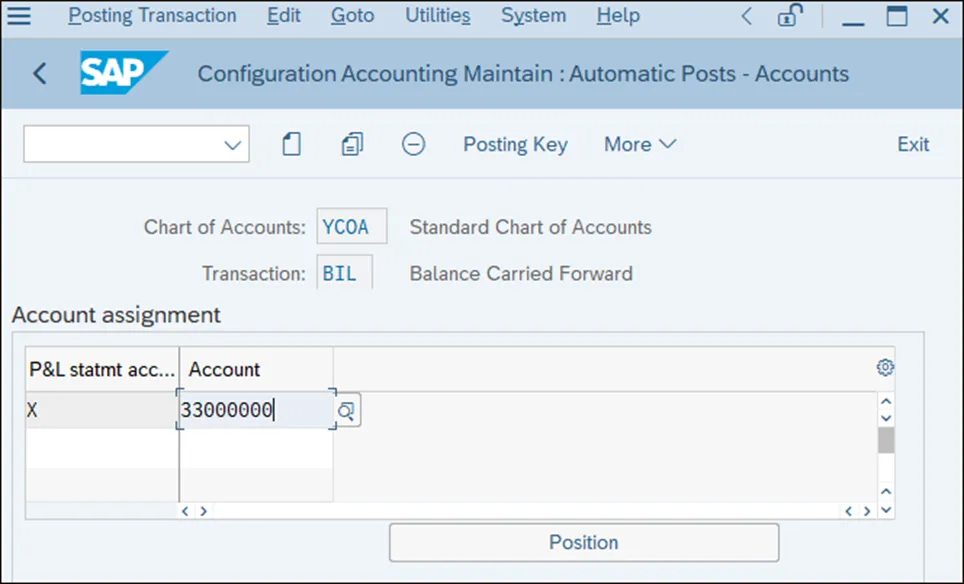Viewport: 964px width, 584px height.
Task: Click the create new entry page icon
Action: coord(291,144)
